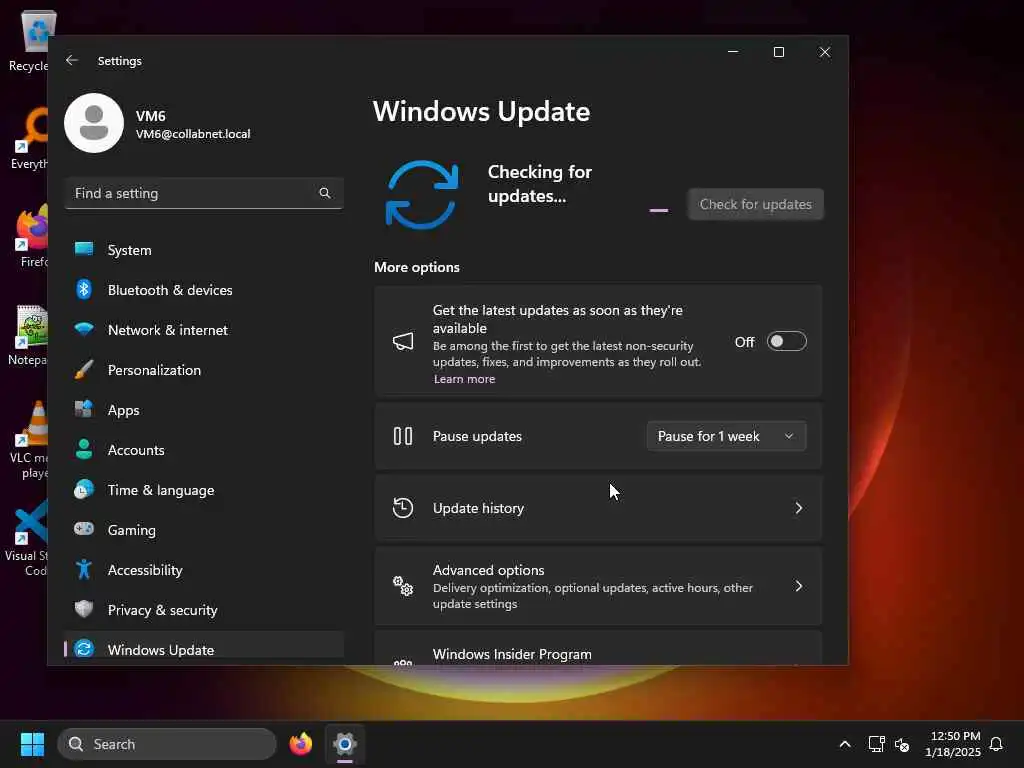Click the More options heading text
Viewport: 1024px width, 768px height.
click(x=417, y=267)
